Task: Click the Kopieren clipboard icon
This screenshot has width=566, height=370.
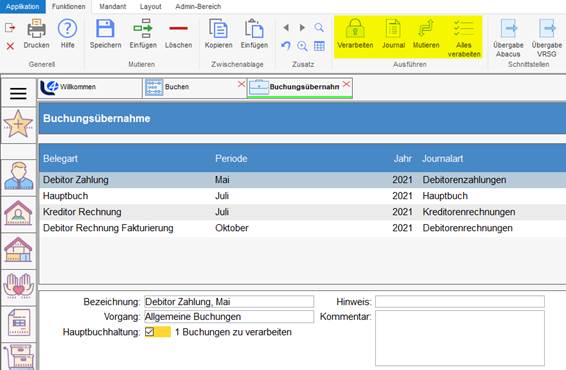Action: coord(219,29)
